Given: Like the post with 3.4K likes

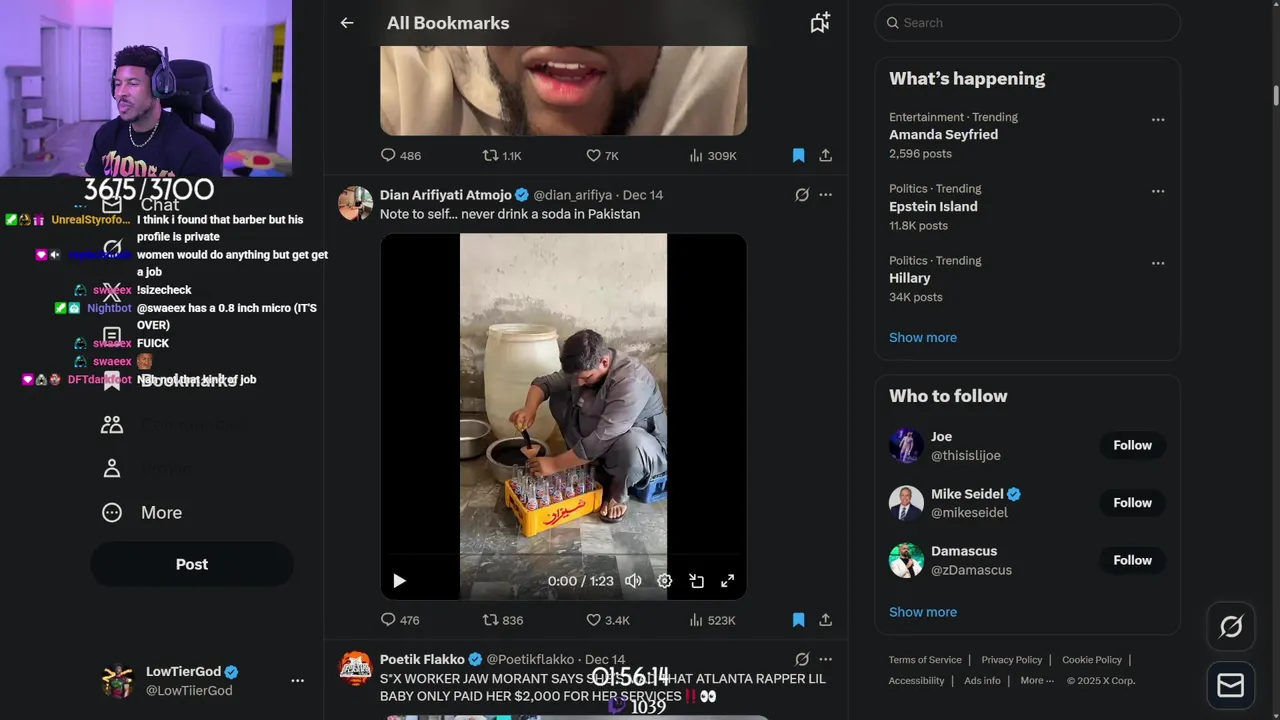Looking at the screenshot, I should (x=593, y=620).
